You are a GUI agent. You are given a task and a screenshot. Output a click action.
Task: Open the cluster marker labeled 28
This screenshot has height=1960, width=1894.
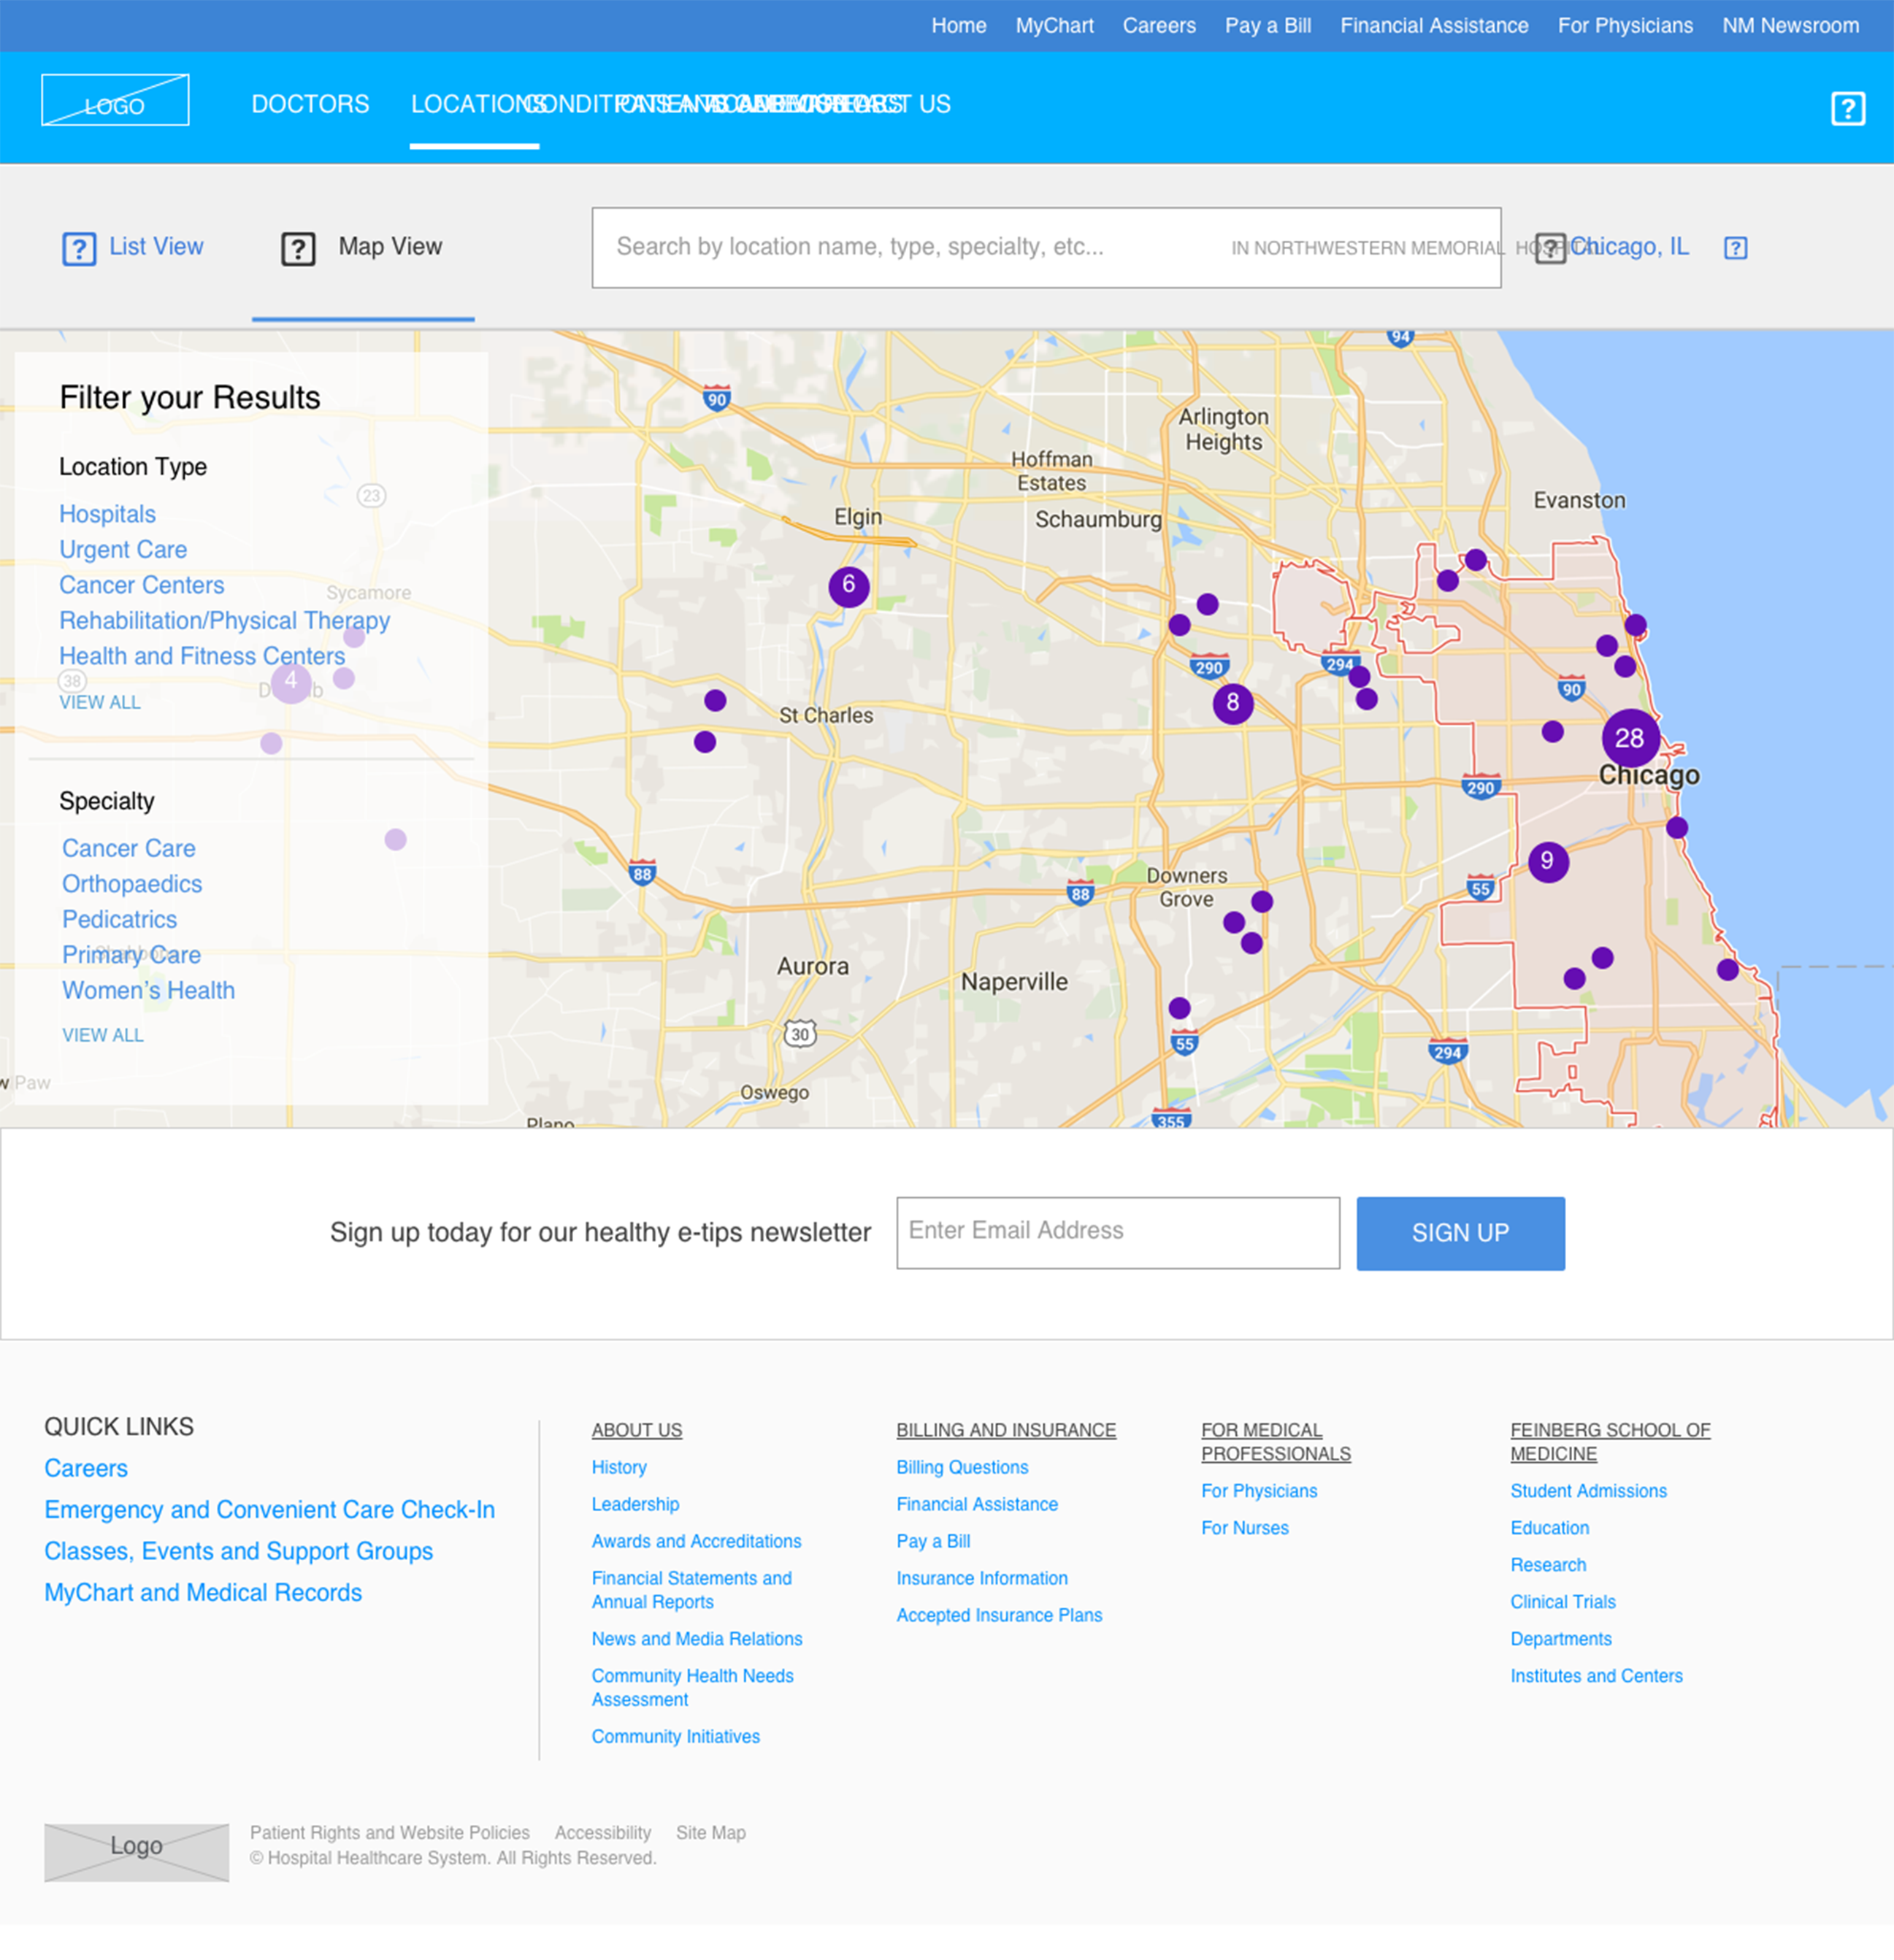click(x=1630, y=738)
